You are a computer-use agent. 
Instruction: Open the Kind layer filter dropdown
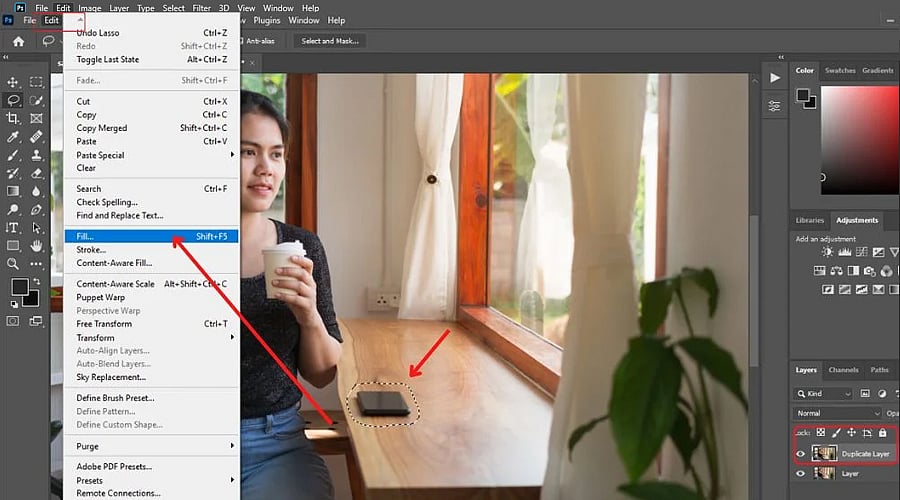pos(823,394)
